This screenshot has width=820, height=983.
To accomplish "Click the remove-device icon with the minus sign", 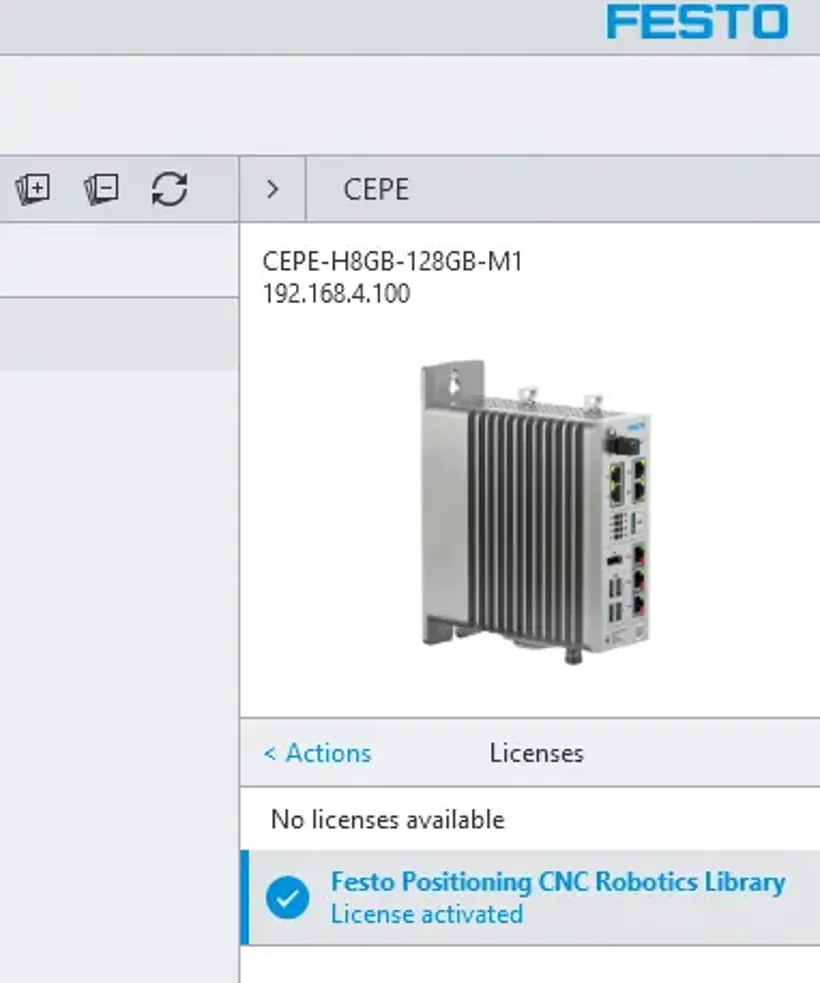I will tap(100, 189).
